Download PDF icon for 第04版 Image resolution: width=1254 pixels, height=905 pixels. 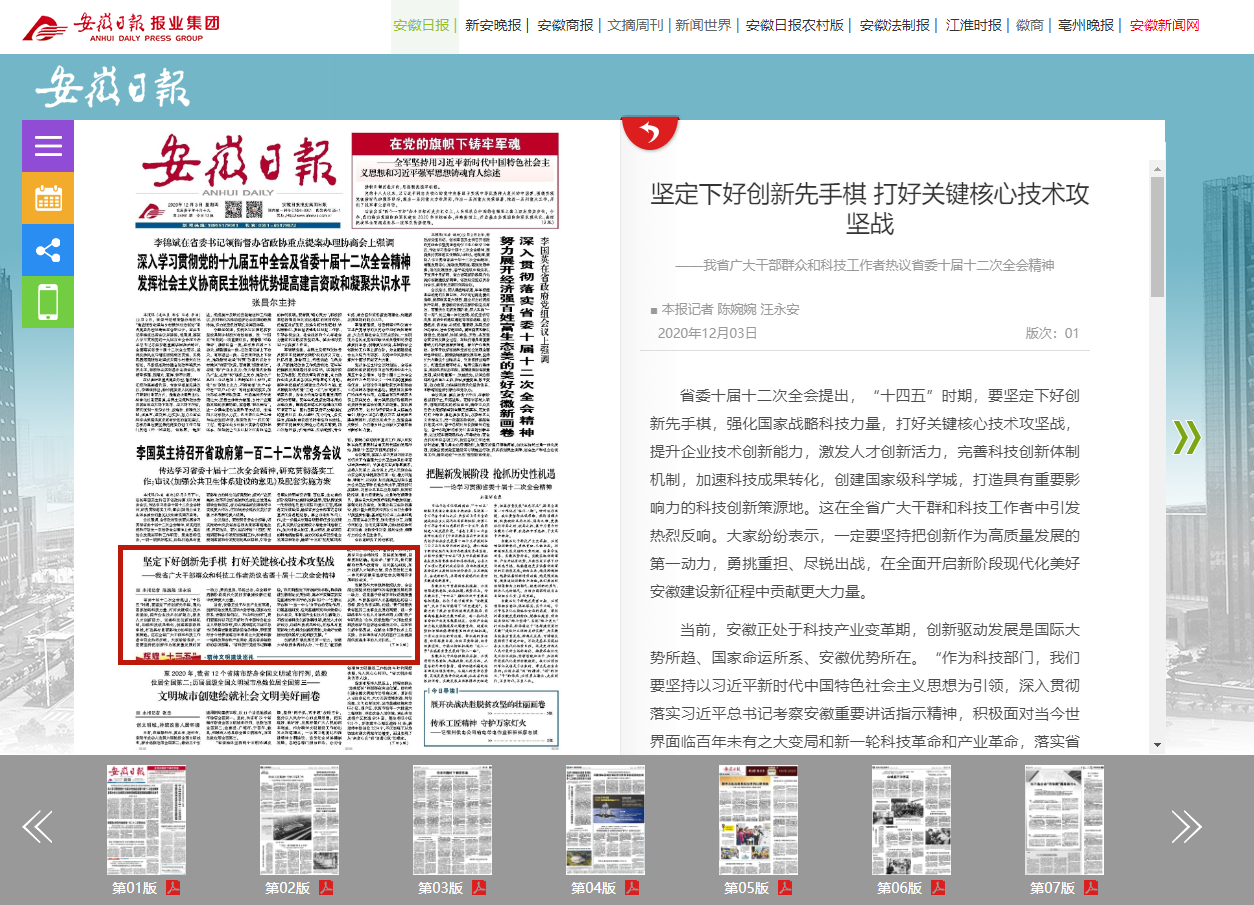[x=632, y=888]
